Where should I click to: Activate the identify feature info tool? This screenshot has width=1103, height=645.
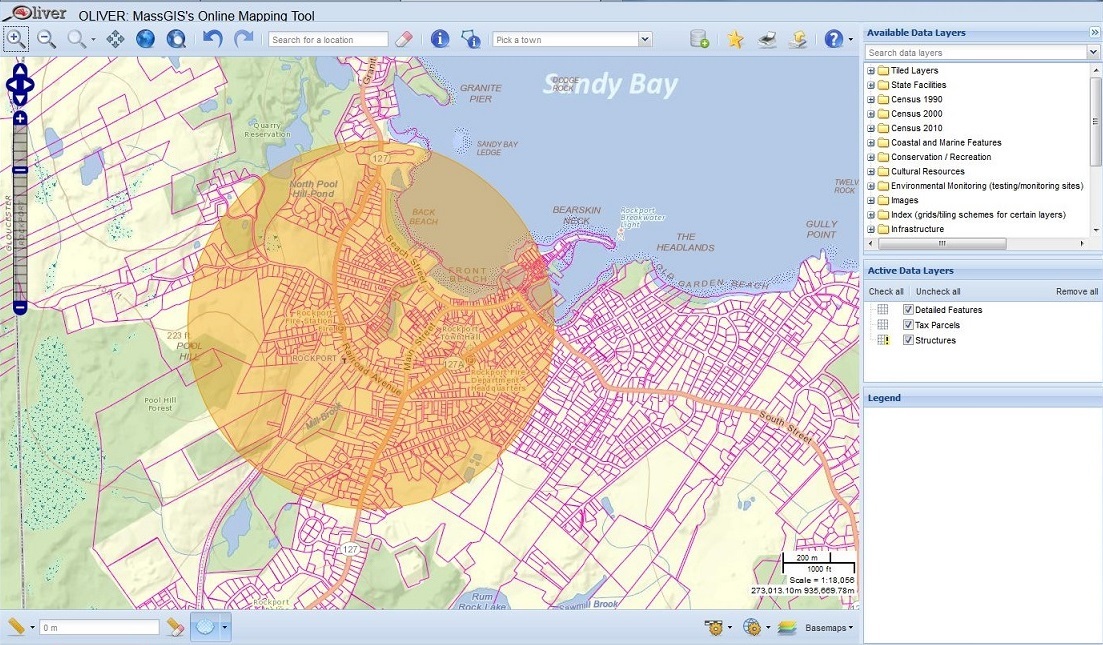(x=439, y=39)
